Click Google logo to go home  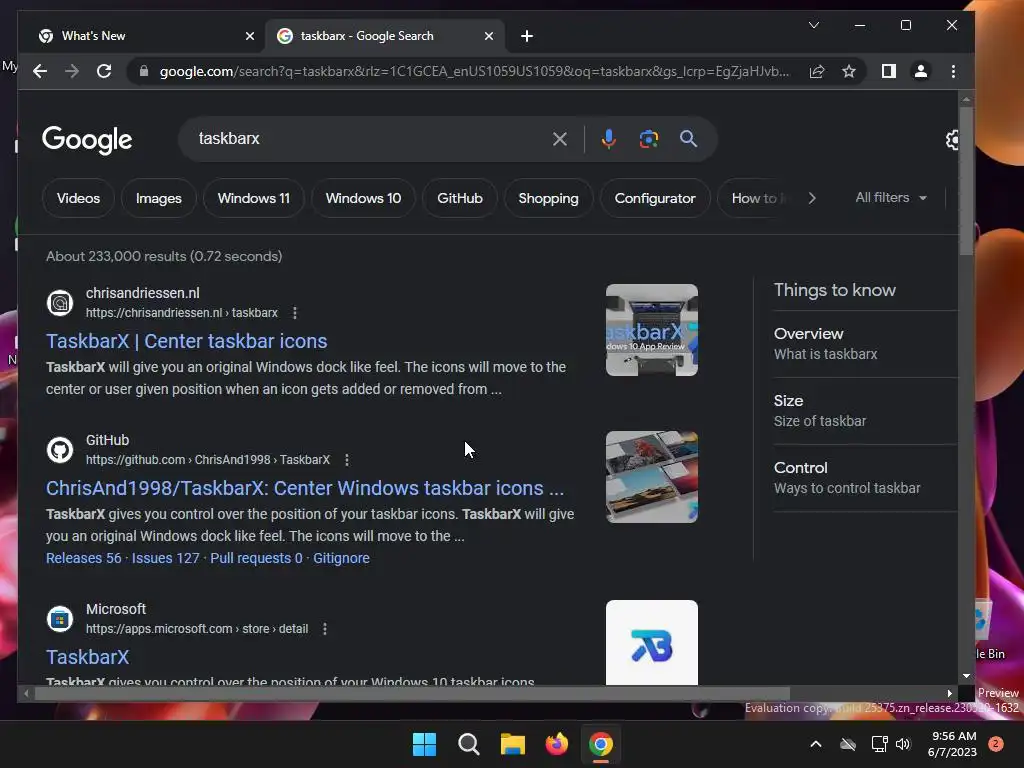(87, 140)
